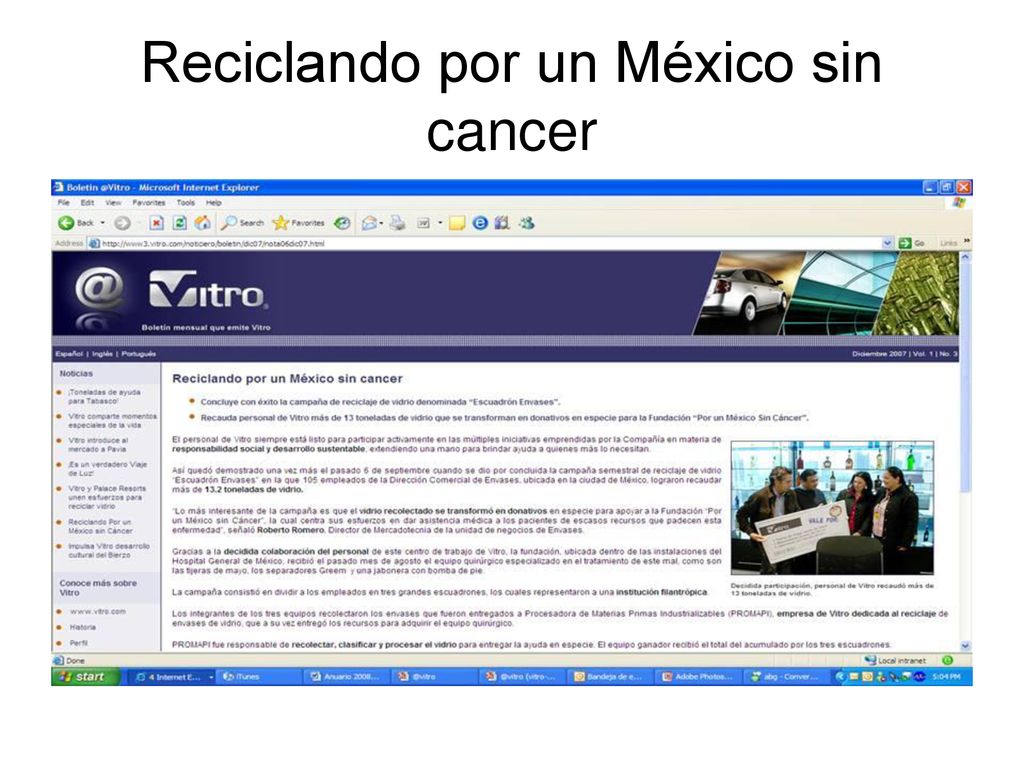Open the View menu
The height and width of the screenshot is (768, 1024).
point(113,202)
